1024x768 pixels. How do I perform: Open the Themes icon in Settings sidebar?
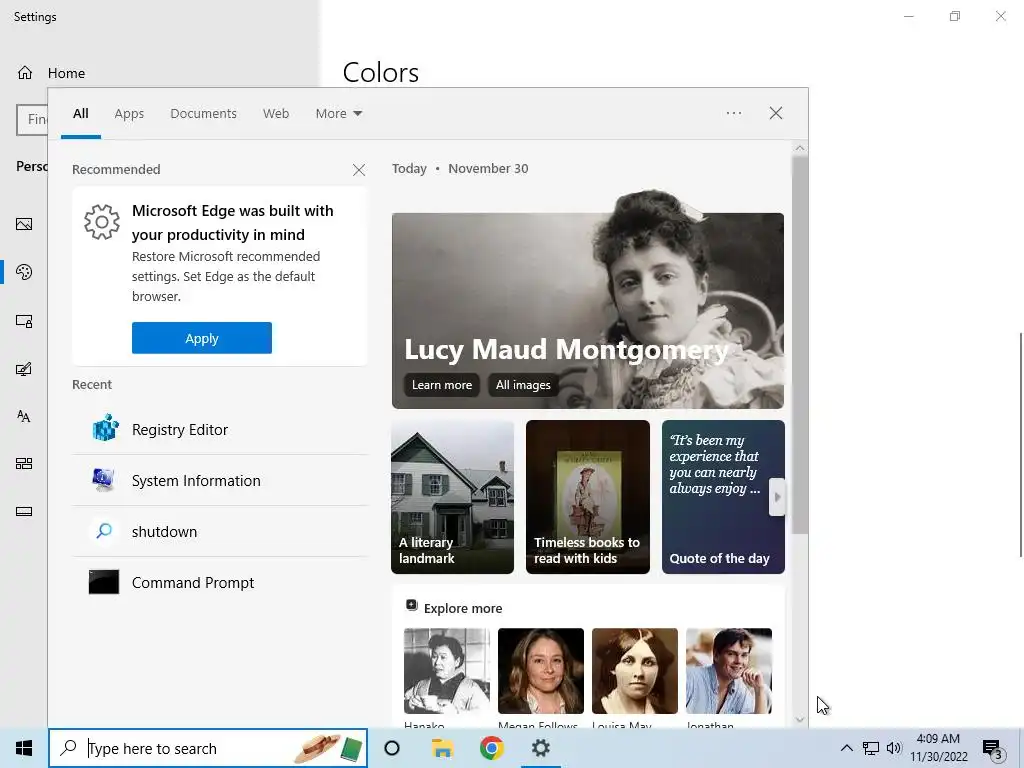[24, 369]
